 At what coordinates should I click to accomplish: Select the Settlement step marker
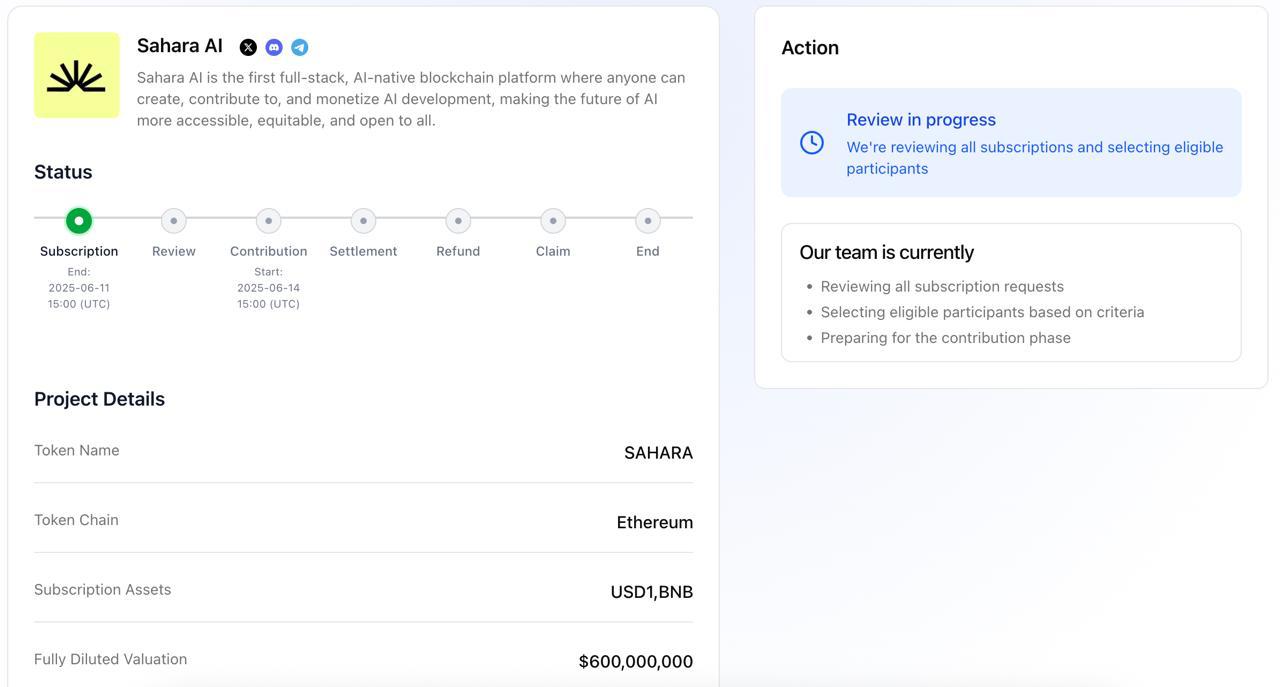pos(363,220)
